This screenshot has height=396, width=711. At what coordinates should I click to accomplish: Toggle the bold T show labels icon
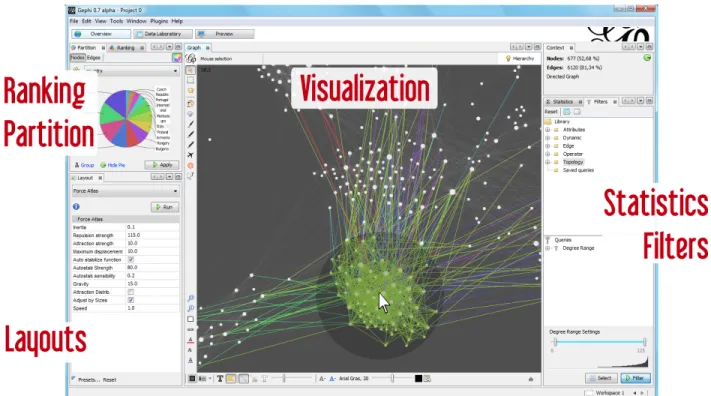pyautogui.click(x=220, y=378)
